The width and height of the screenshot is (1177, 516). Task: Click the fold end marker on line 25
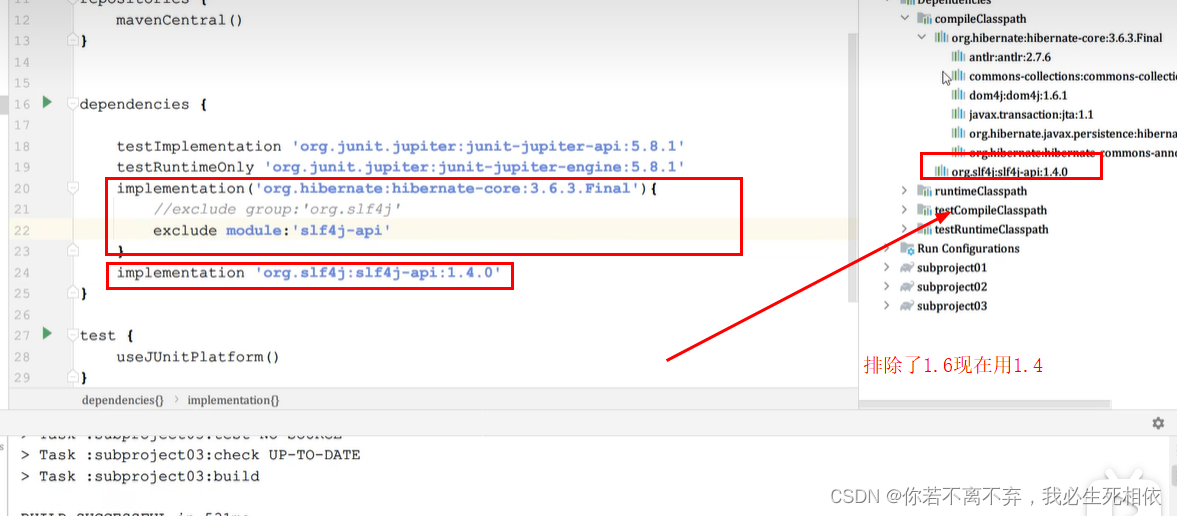(73, 291)
